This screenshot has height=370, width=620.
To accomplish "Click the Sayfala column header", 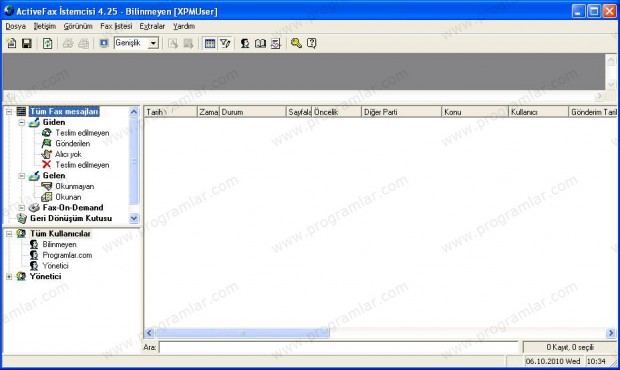I will click(299, 112).
